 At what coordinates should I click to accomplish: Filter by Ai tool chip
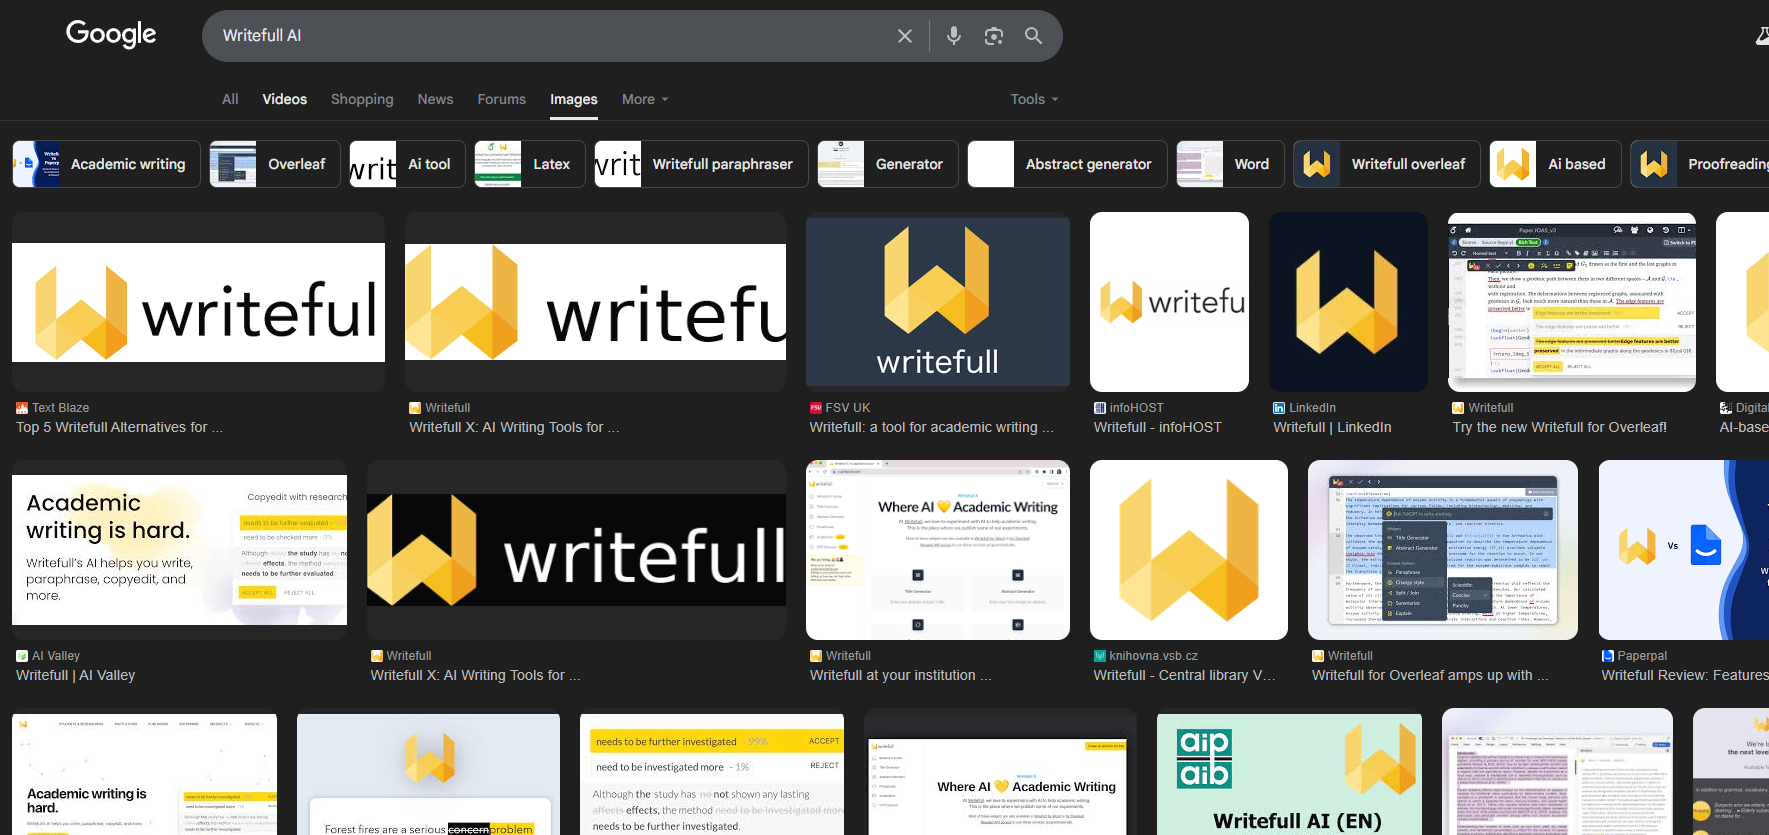click(407, 164)
